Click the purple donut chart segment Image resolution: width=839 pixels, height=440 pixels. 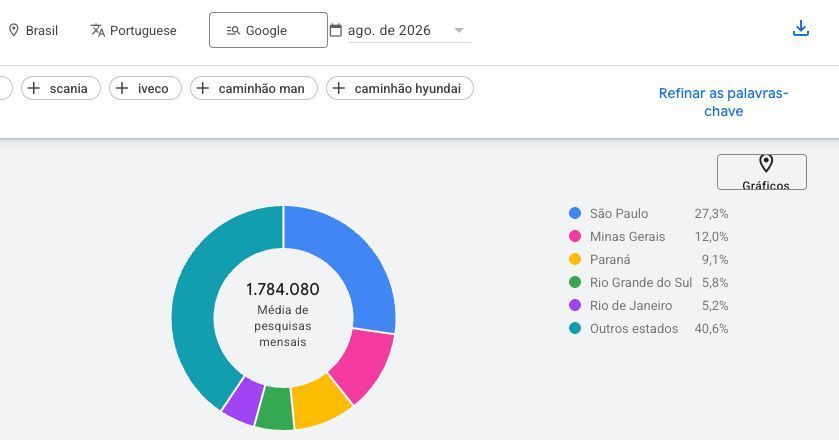(x=243, y=401)
